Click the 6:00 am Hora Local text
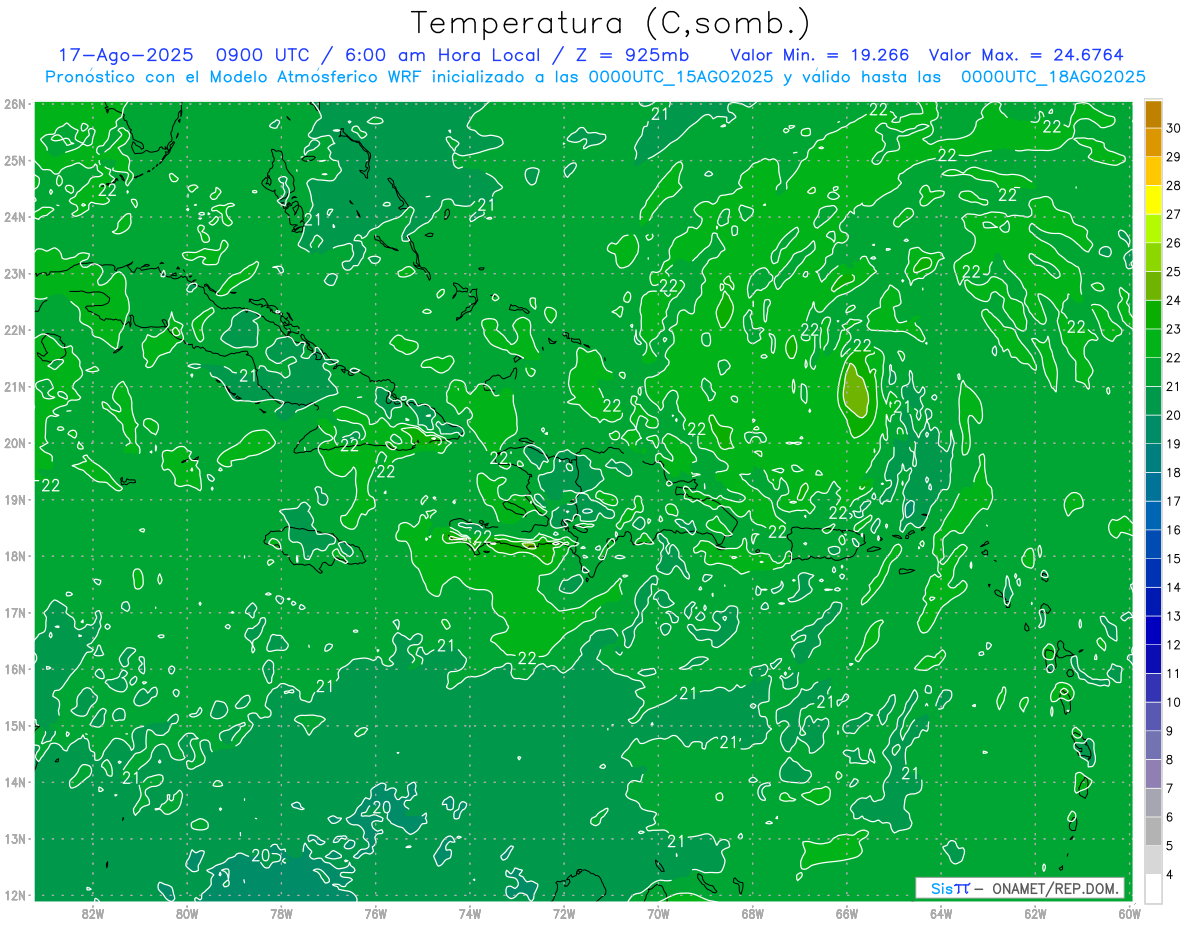Screen dimensions: 1200x927 pos(440,55)
